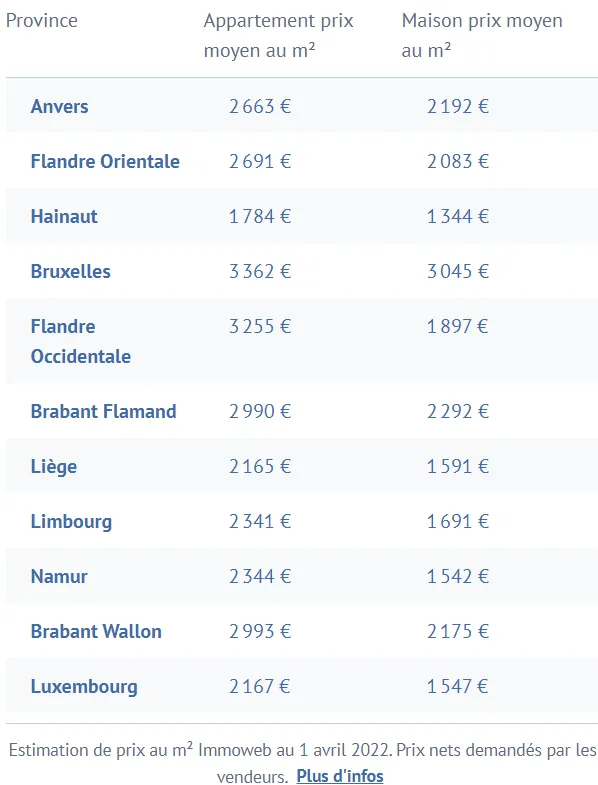598x785 pixels.
Task: Click Brabant Wallon apartment price 2 993 €
Action: point(260,631)
